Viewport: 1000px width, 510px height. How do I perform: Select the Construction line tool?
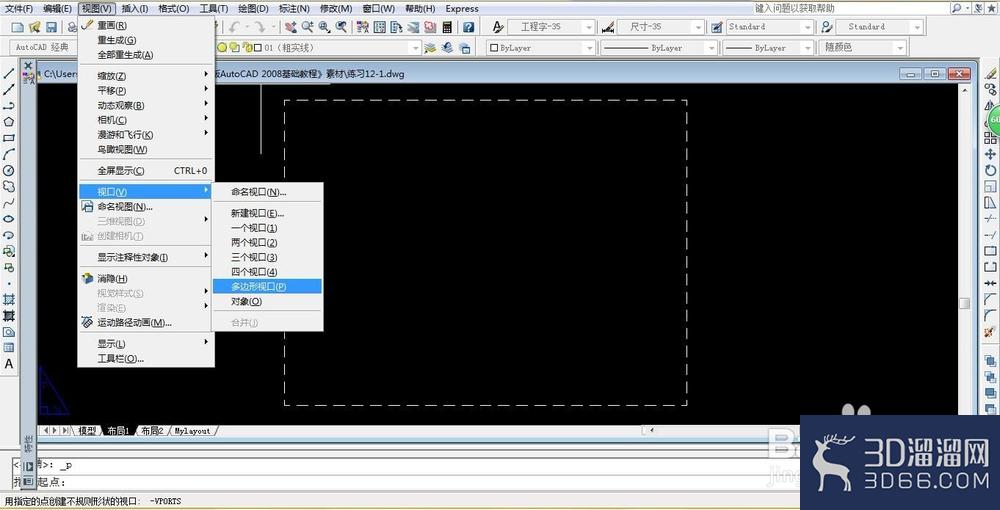pos(9,90)
